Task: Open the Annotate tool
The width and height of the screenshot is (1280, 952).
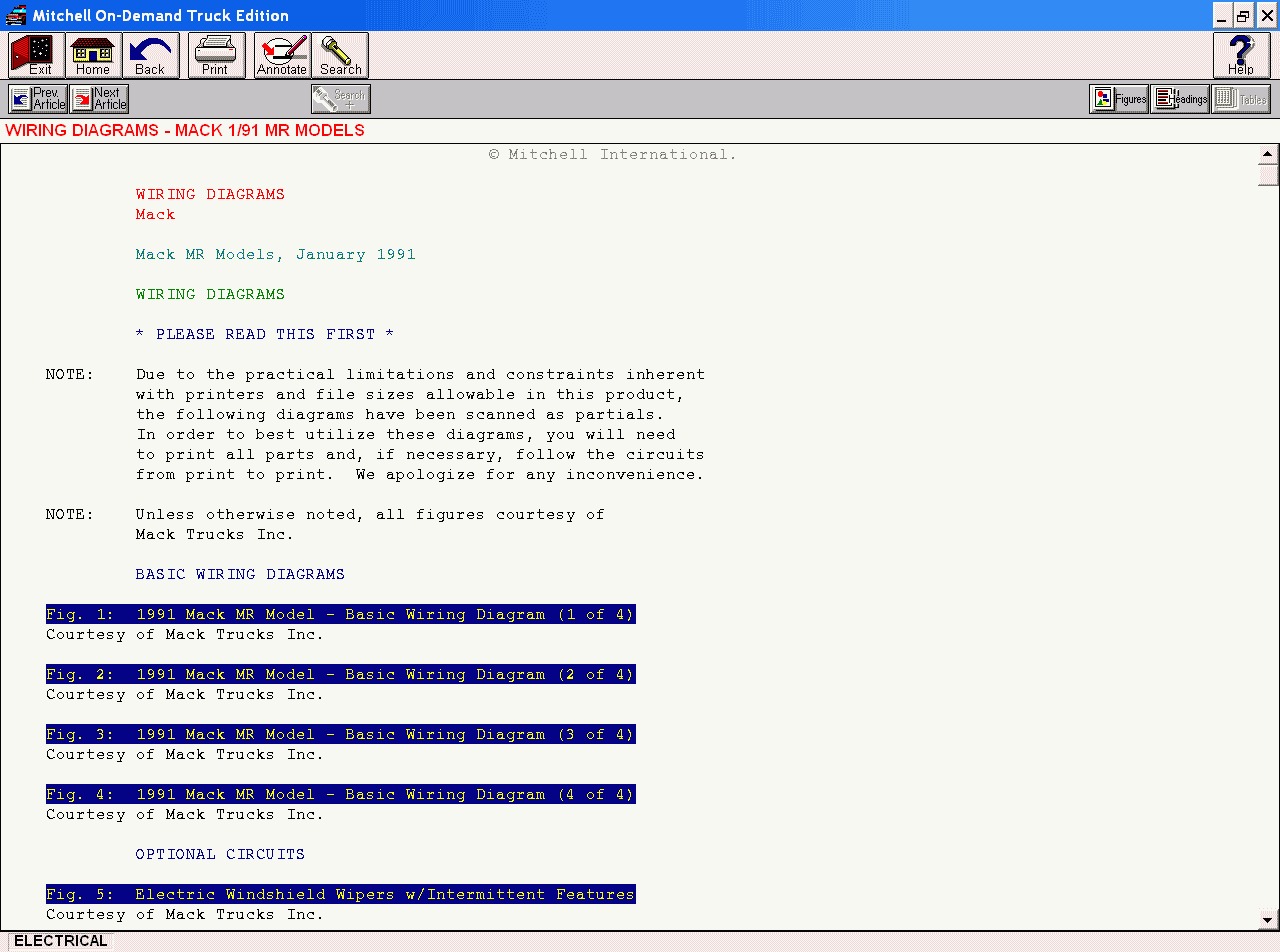Action: pyautogui.click(x=282, y=55)
